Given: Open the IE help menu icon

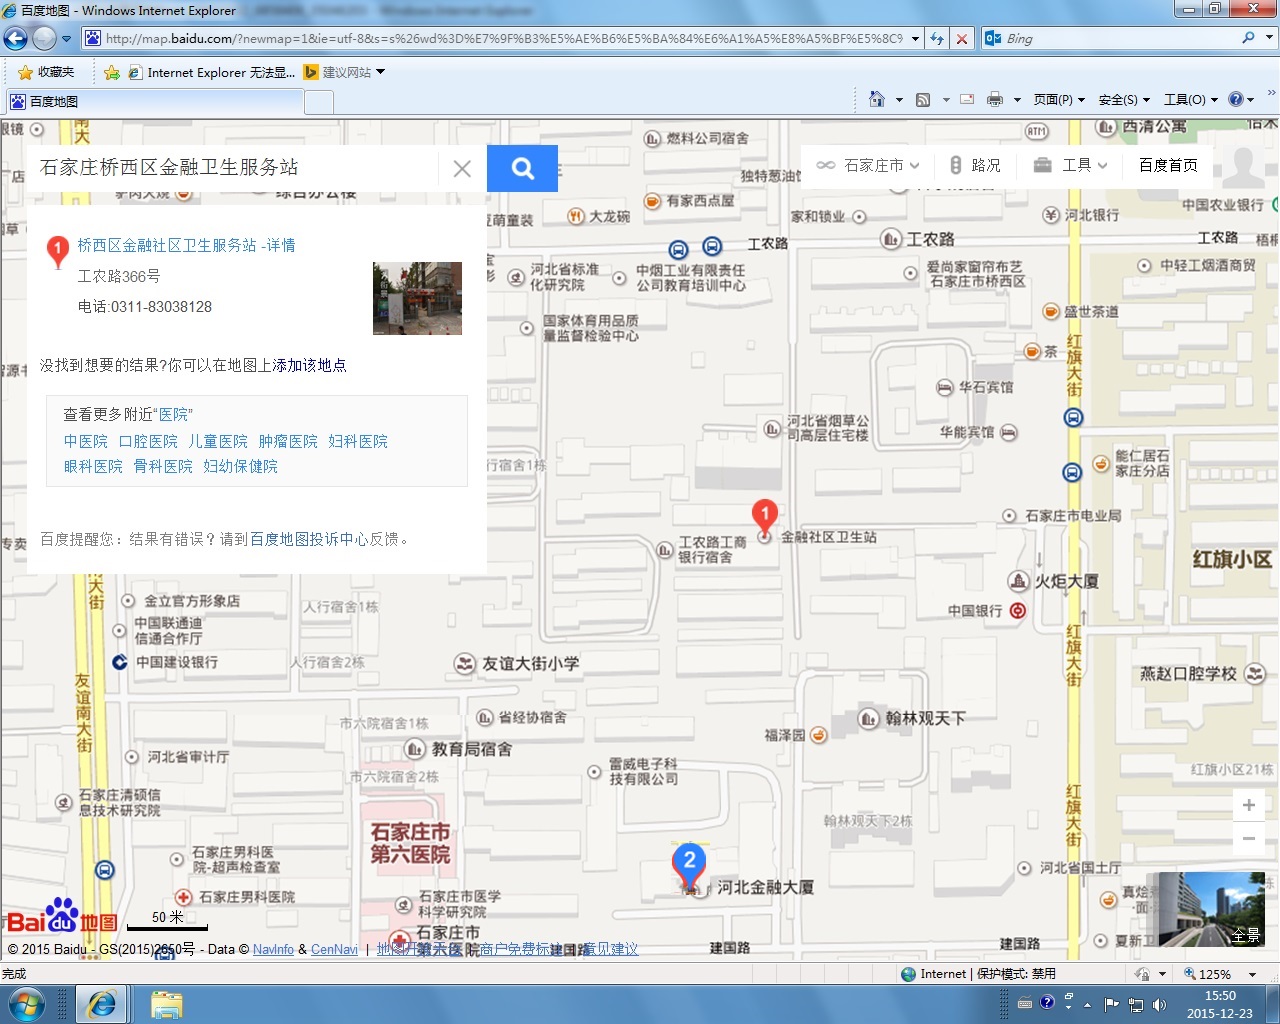Looking at the screenshot, I should [1236, 99].
